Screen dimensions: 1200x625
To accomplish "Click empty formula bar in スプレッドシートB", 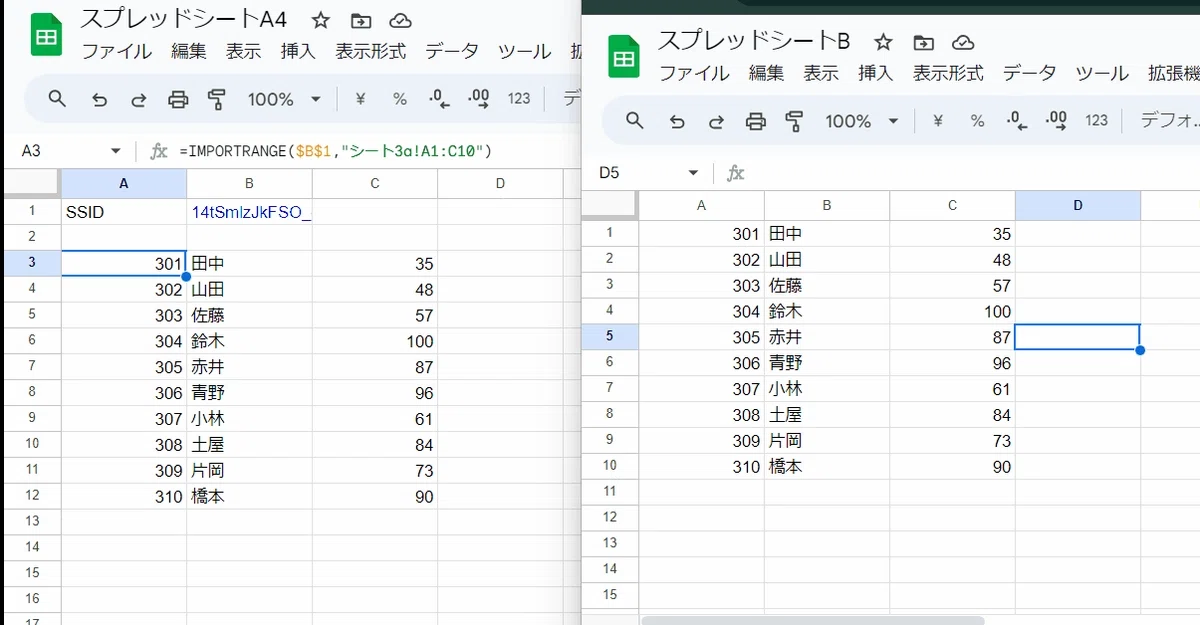I will (x=975, y=173).
